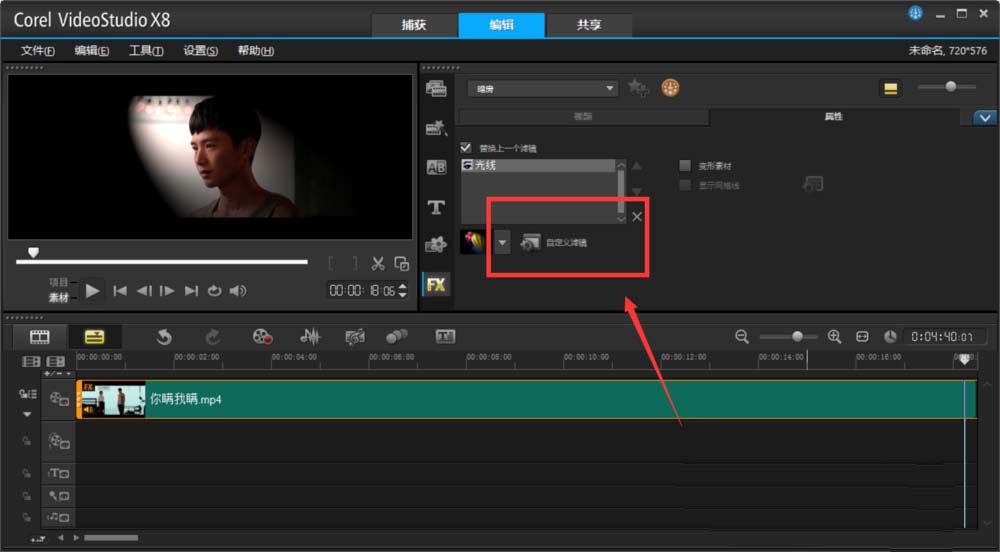Open the Instant Project library icon
Viewport: 1000px width, 552px height.
pos(436,127)
